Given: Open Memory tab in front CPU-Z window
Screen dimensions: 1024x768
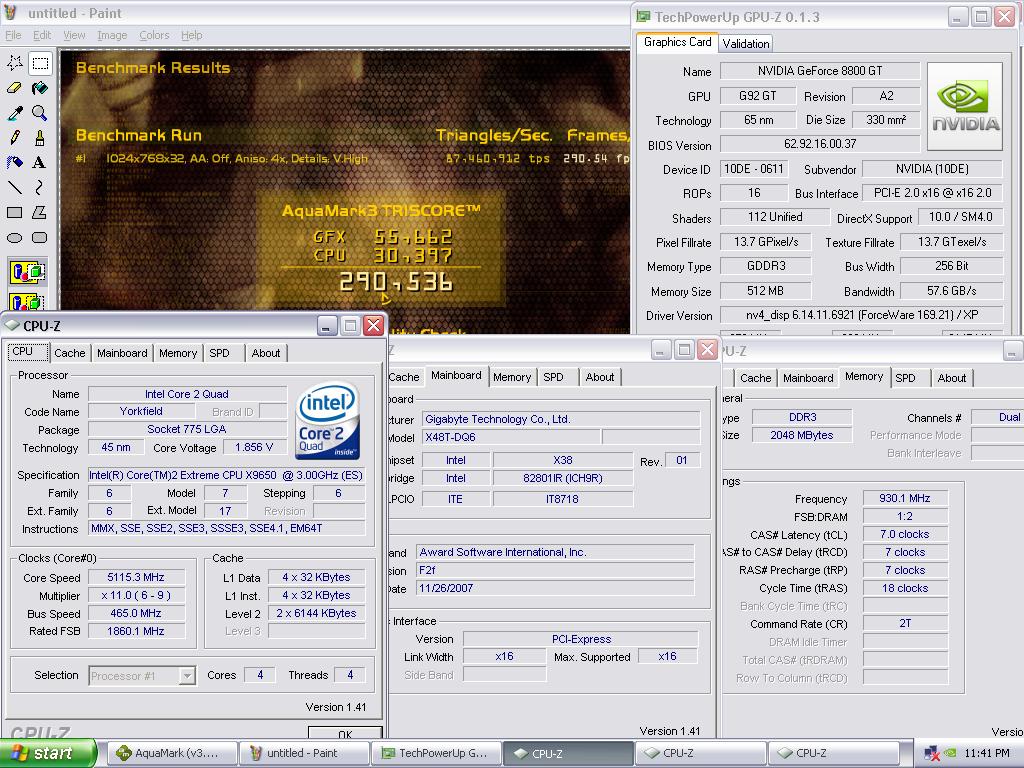Looking at the screenshot, I should click(x=178, y=353).
